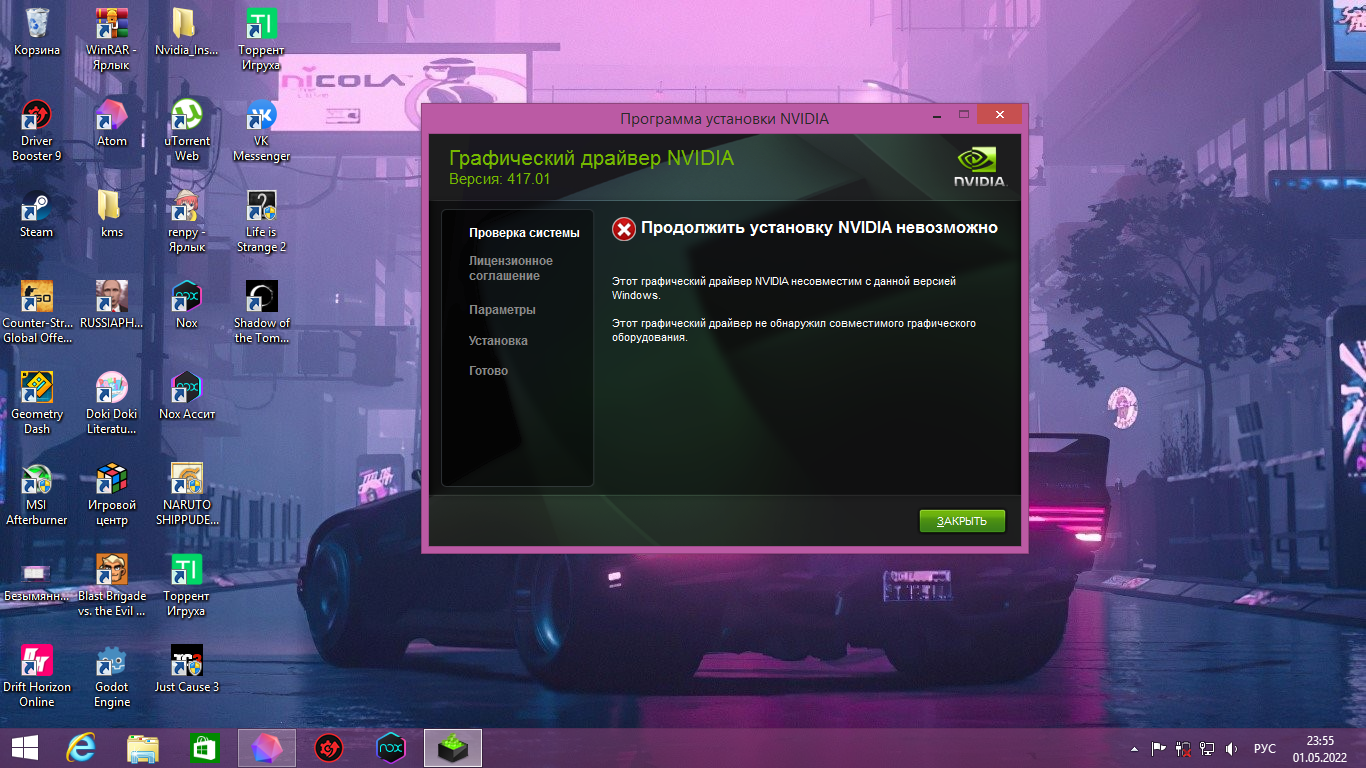Switch the РУС input language indicator
Screen dimensions: 1366x768
(1265, 748)
